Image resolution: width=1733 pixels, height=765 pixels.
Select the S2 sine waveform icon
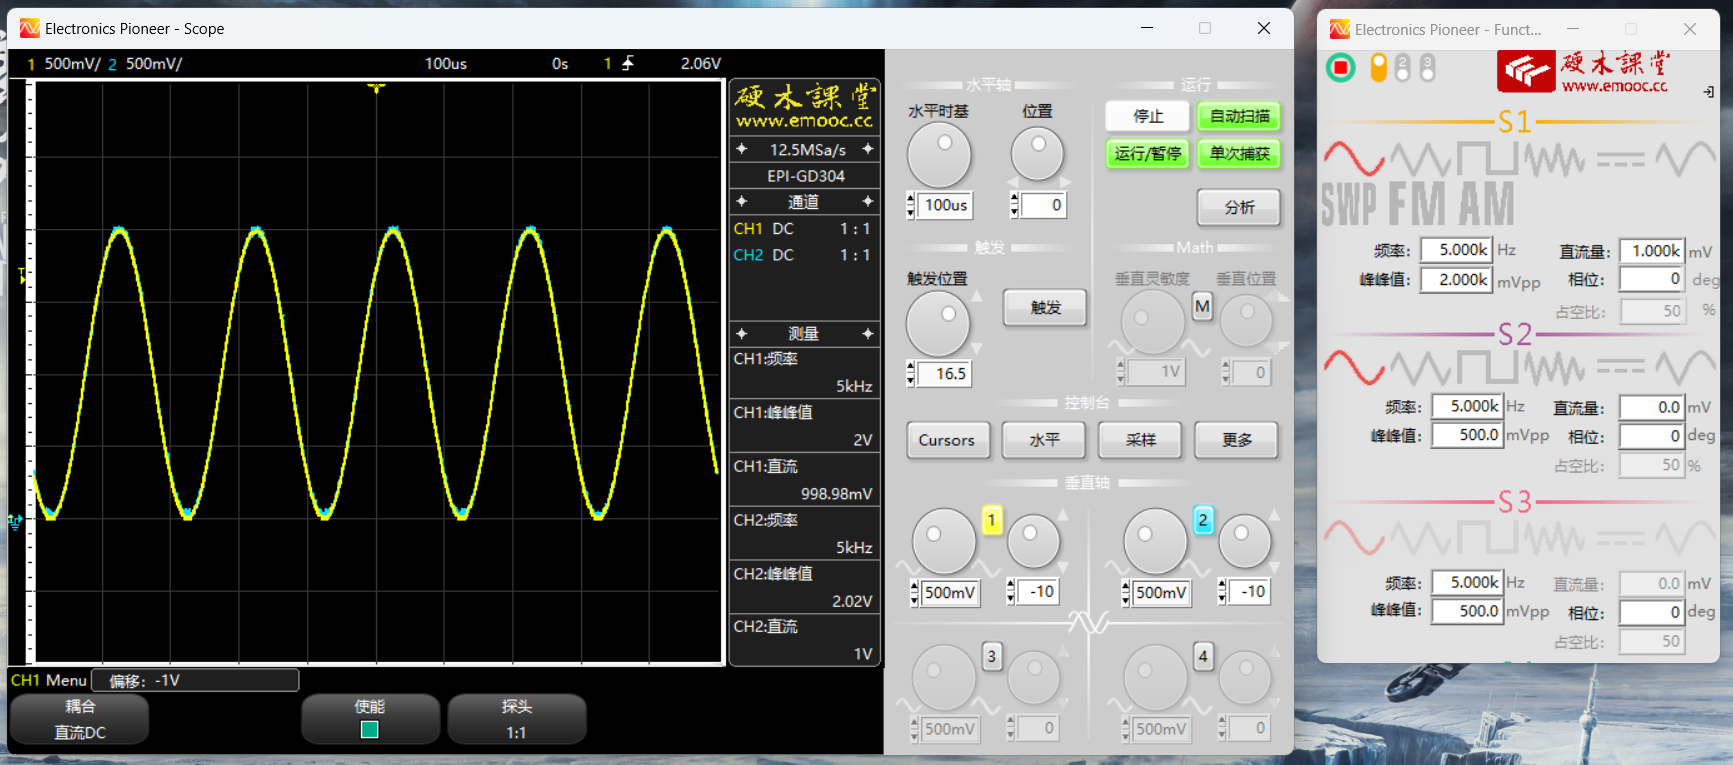(1353, 367)
